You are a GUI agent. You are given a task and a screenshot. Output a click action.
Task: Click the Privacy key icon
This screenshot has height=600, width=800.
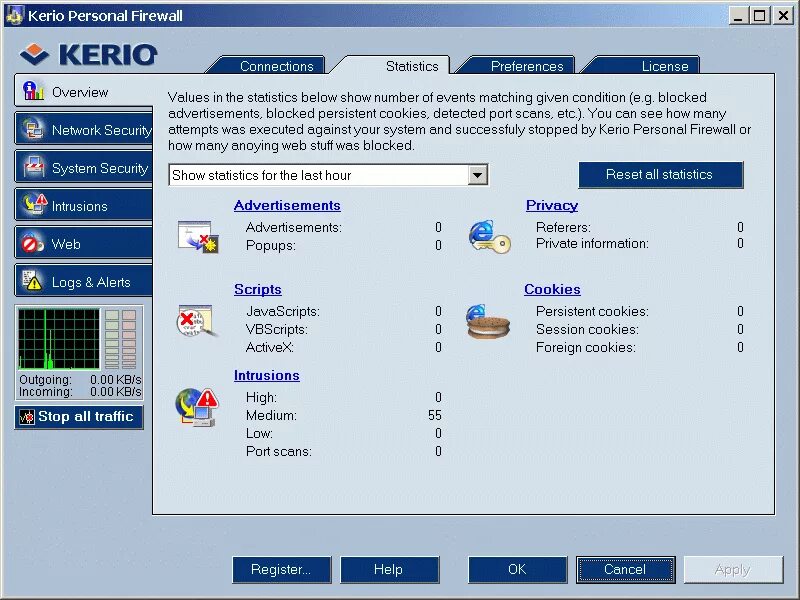tap(489, 237)
